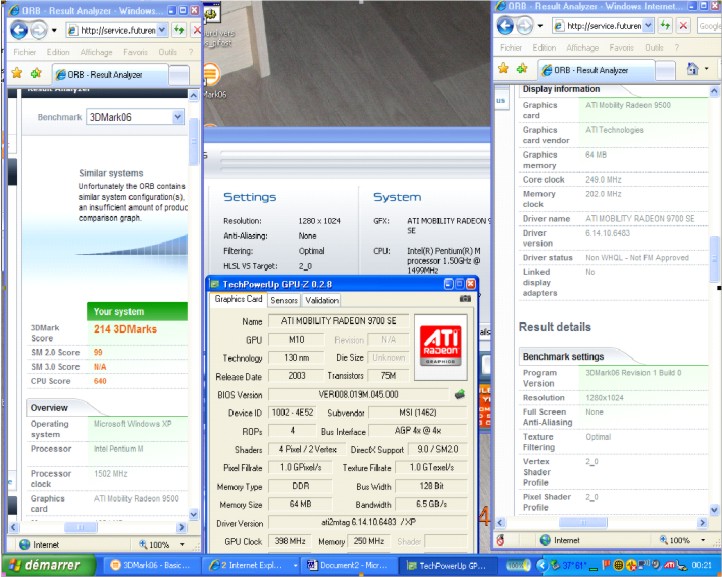Click address bar in left browser
Viewport: 722px width, 577px height.
point(116,30)
